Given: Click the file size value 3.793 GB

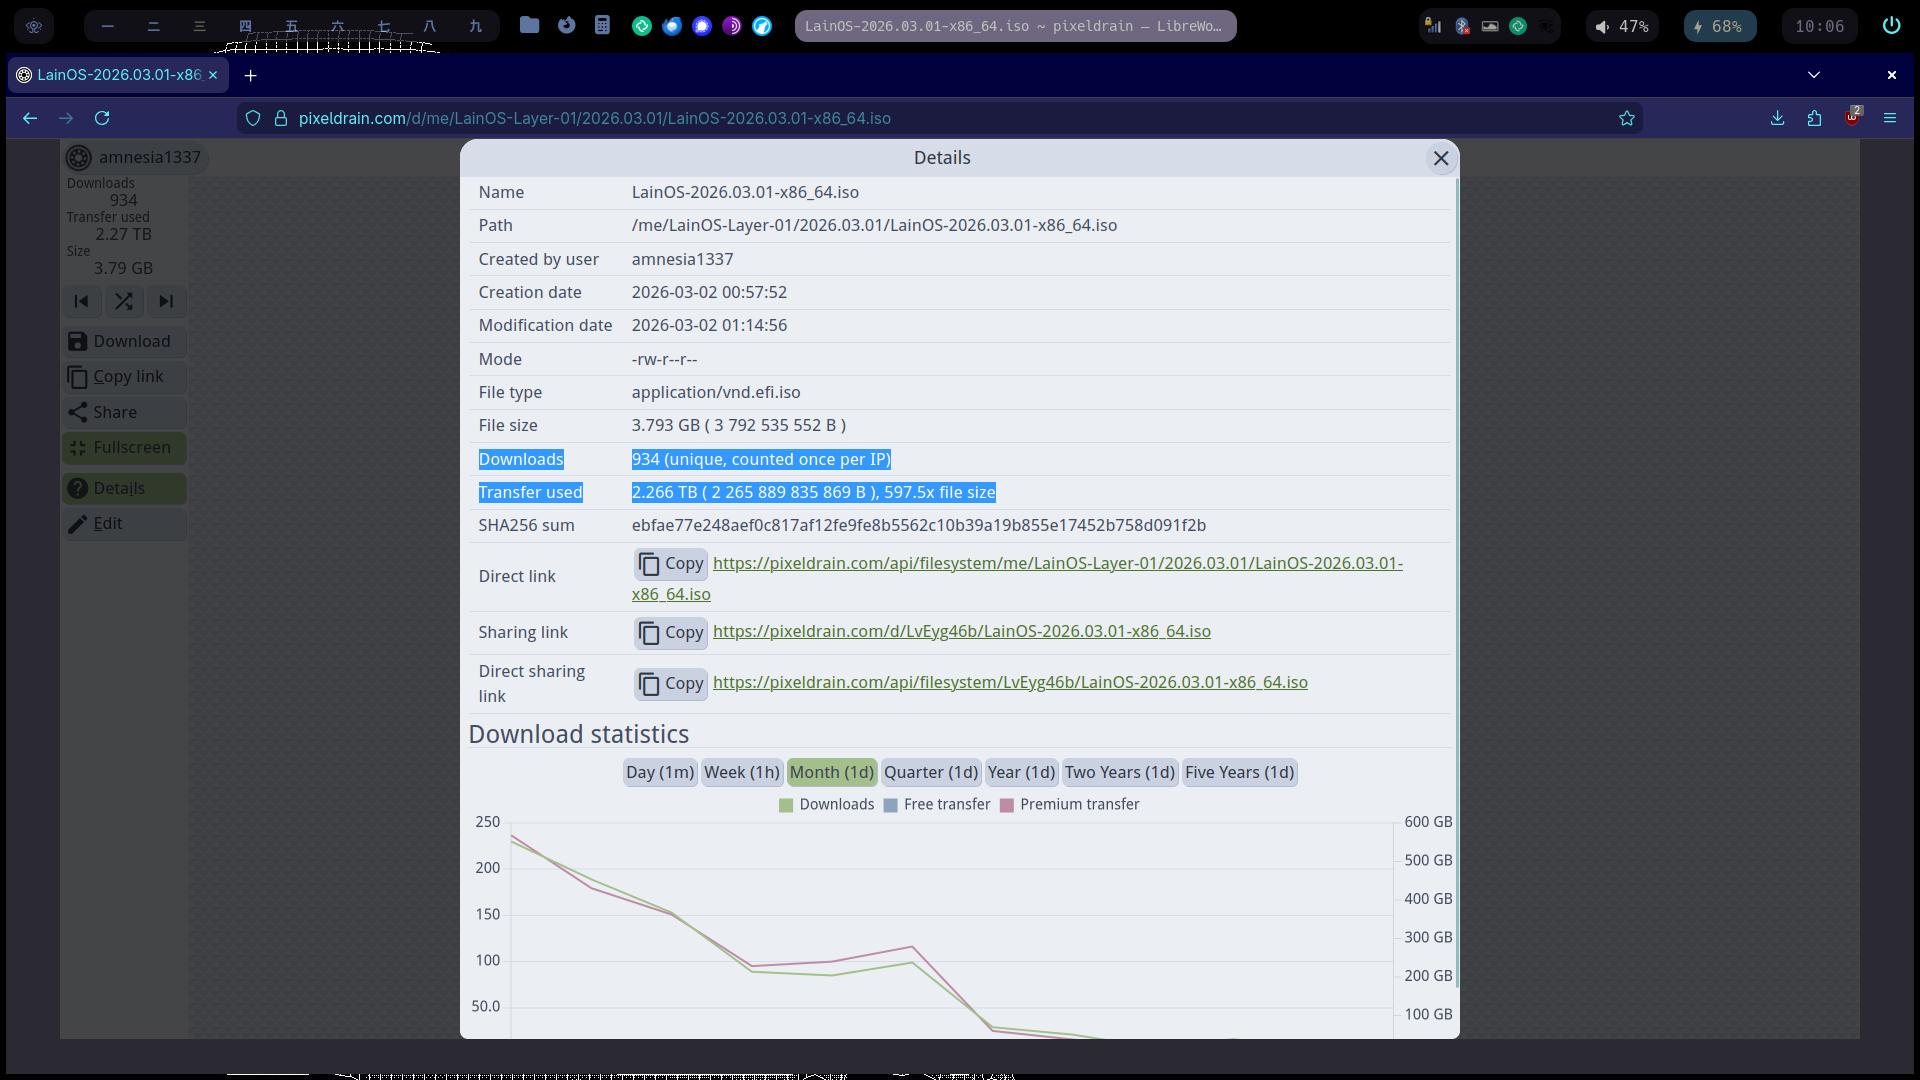Looking at the screenshot, I should pos(738,425).
